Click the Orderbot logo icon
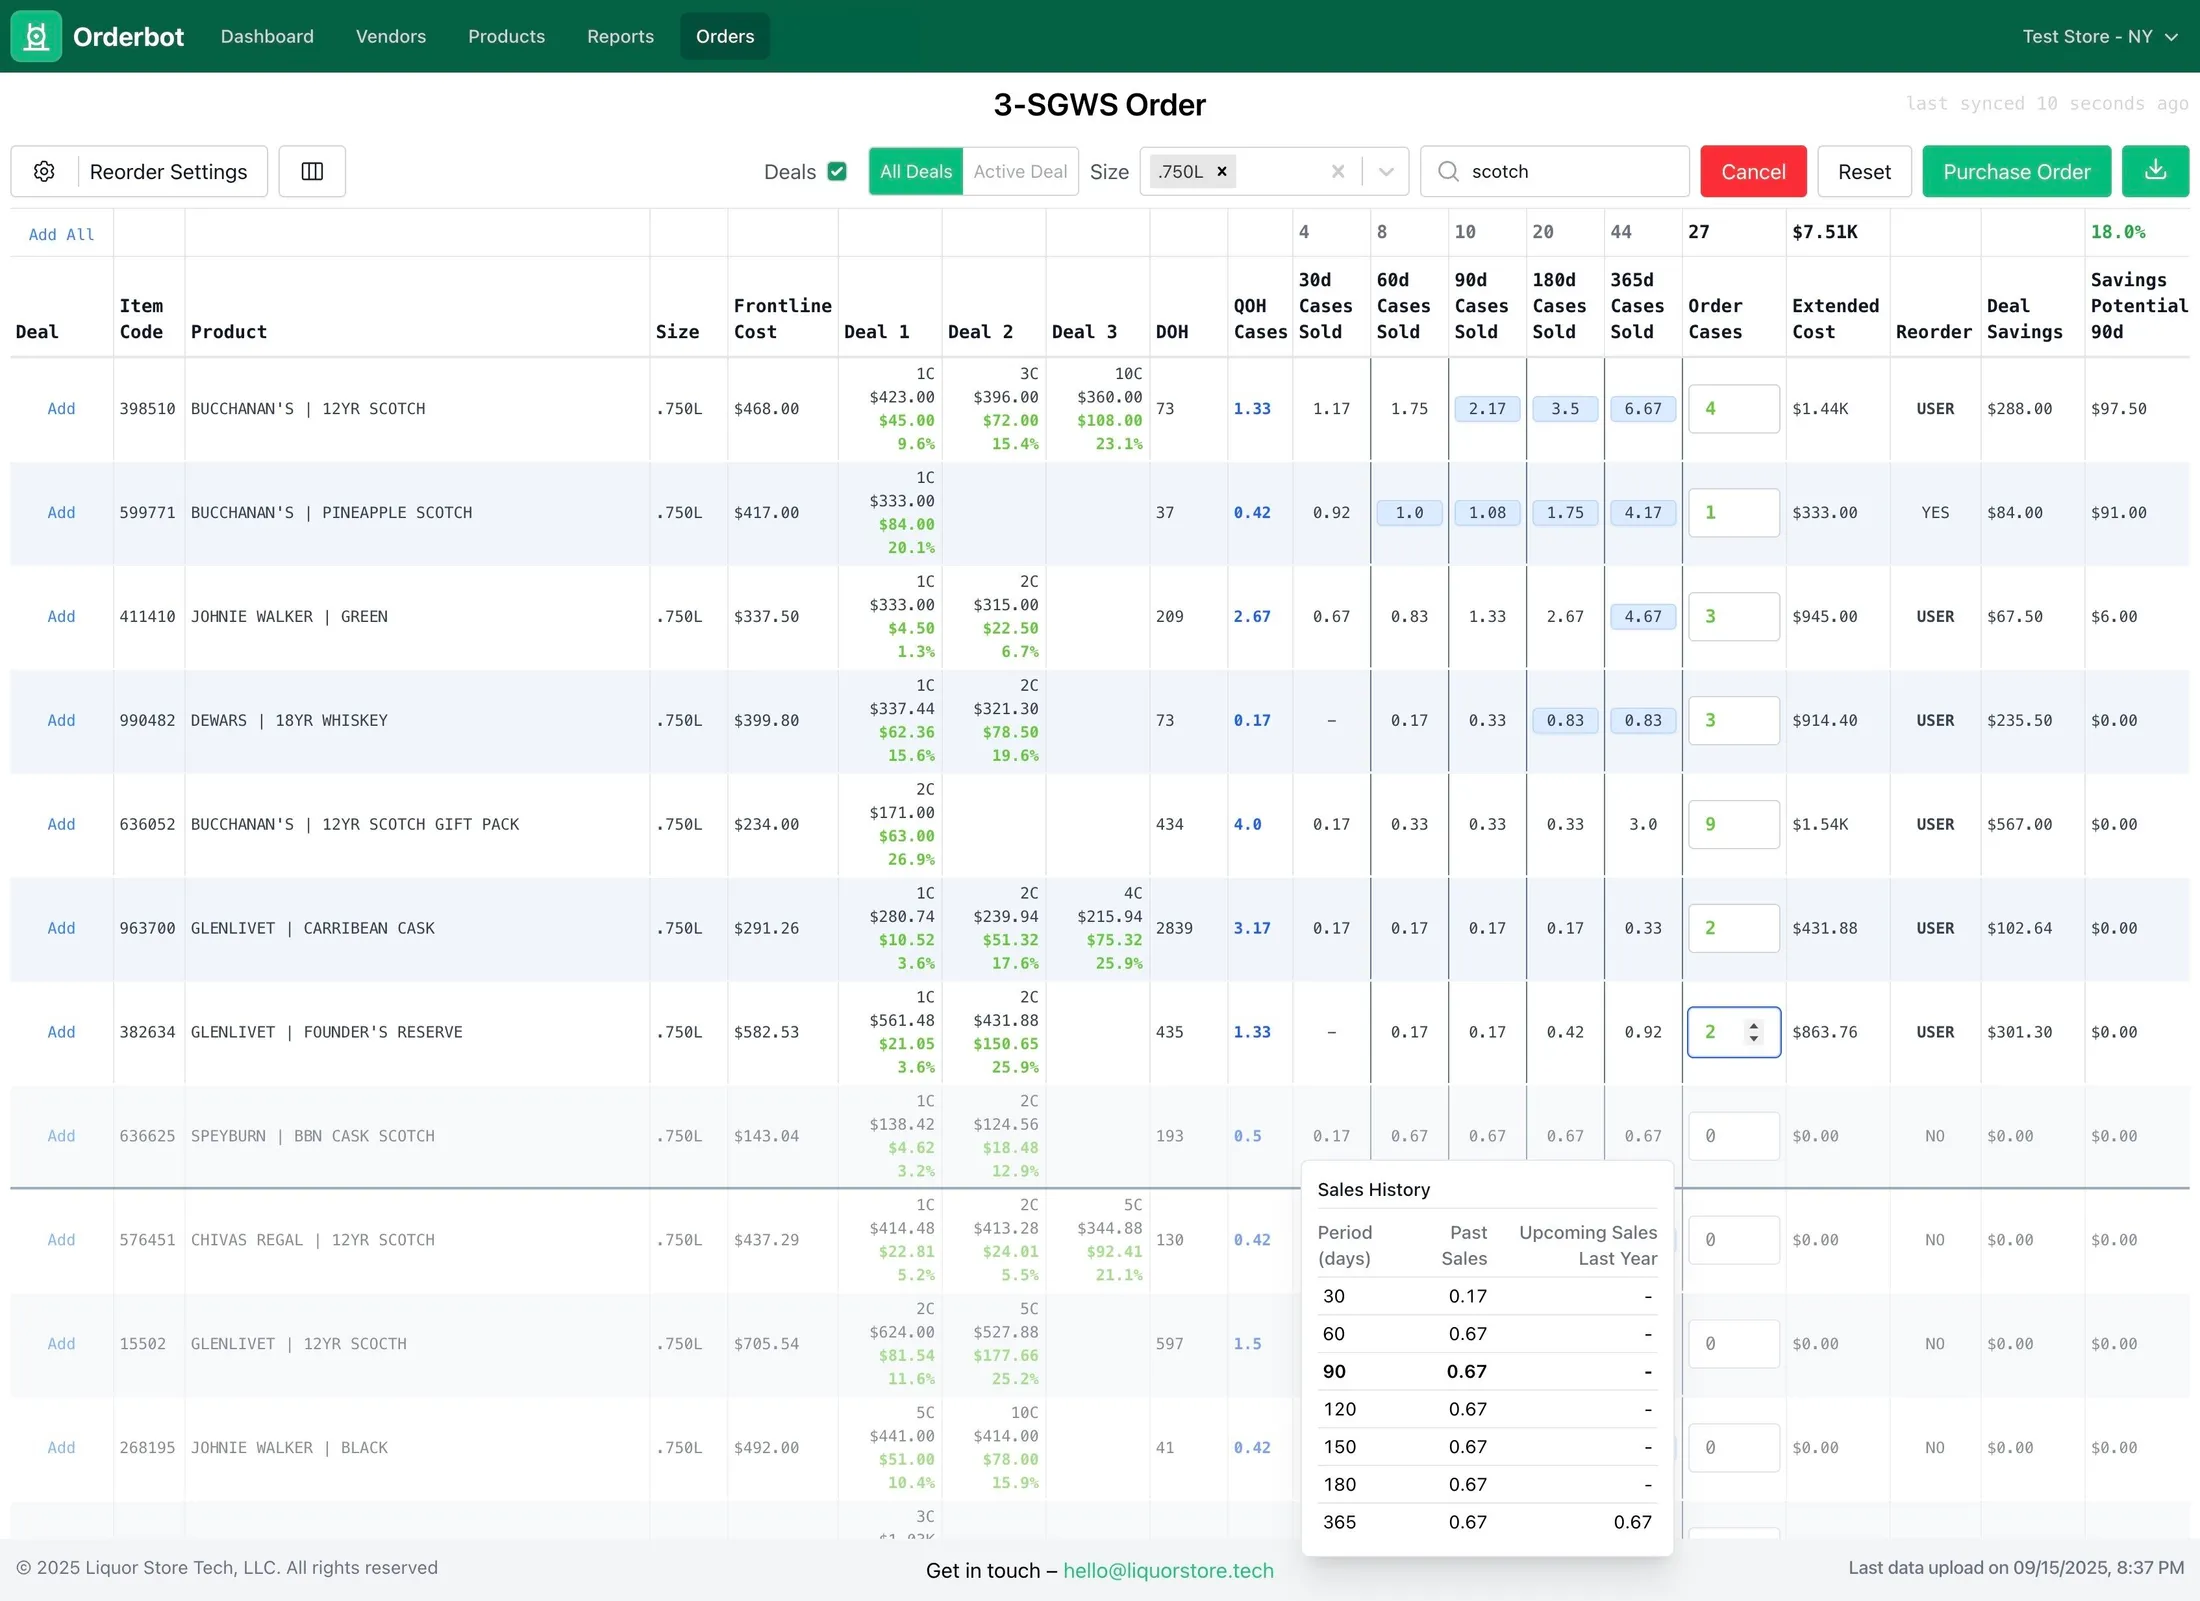 (x=36, y=36)
